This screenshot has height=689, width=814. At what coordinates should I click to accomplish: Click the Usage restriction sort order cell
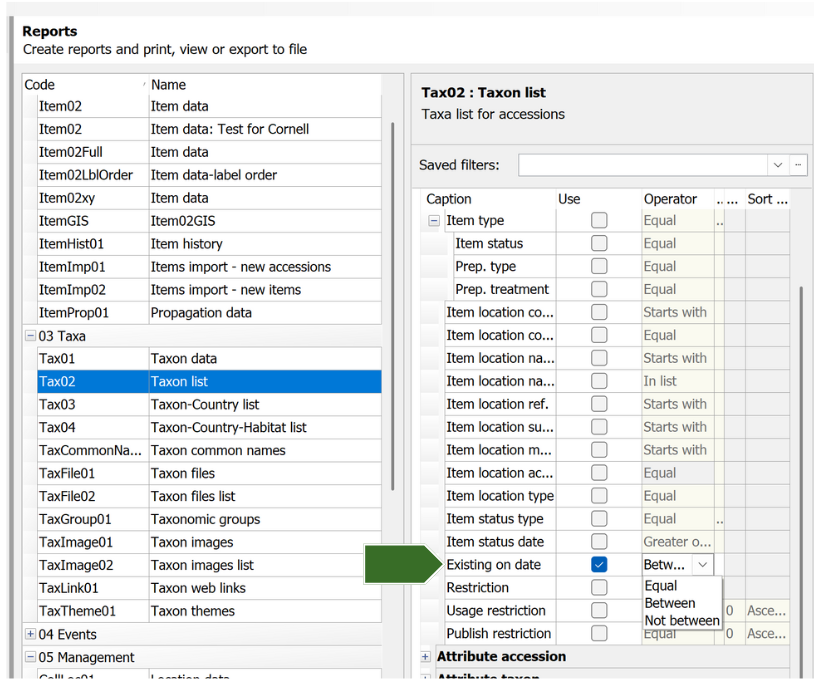767,611
